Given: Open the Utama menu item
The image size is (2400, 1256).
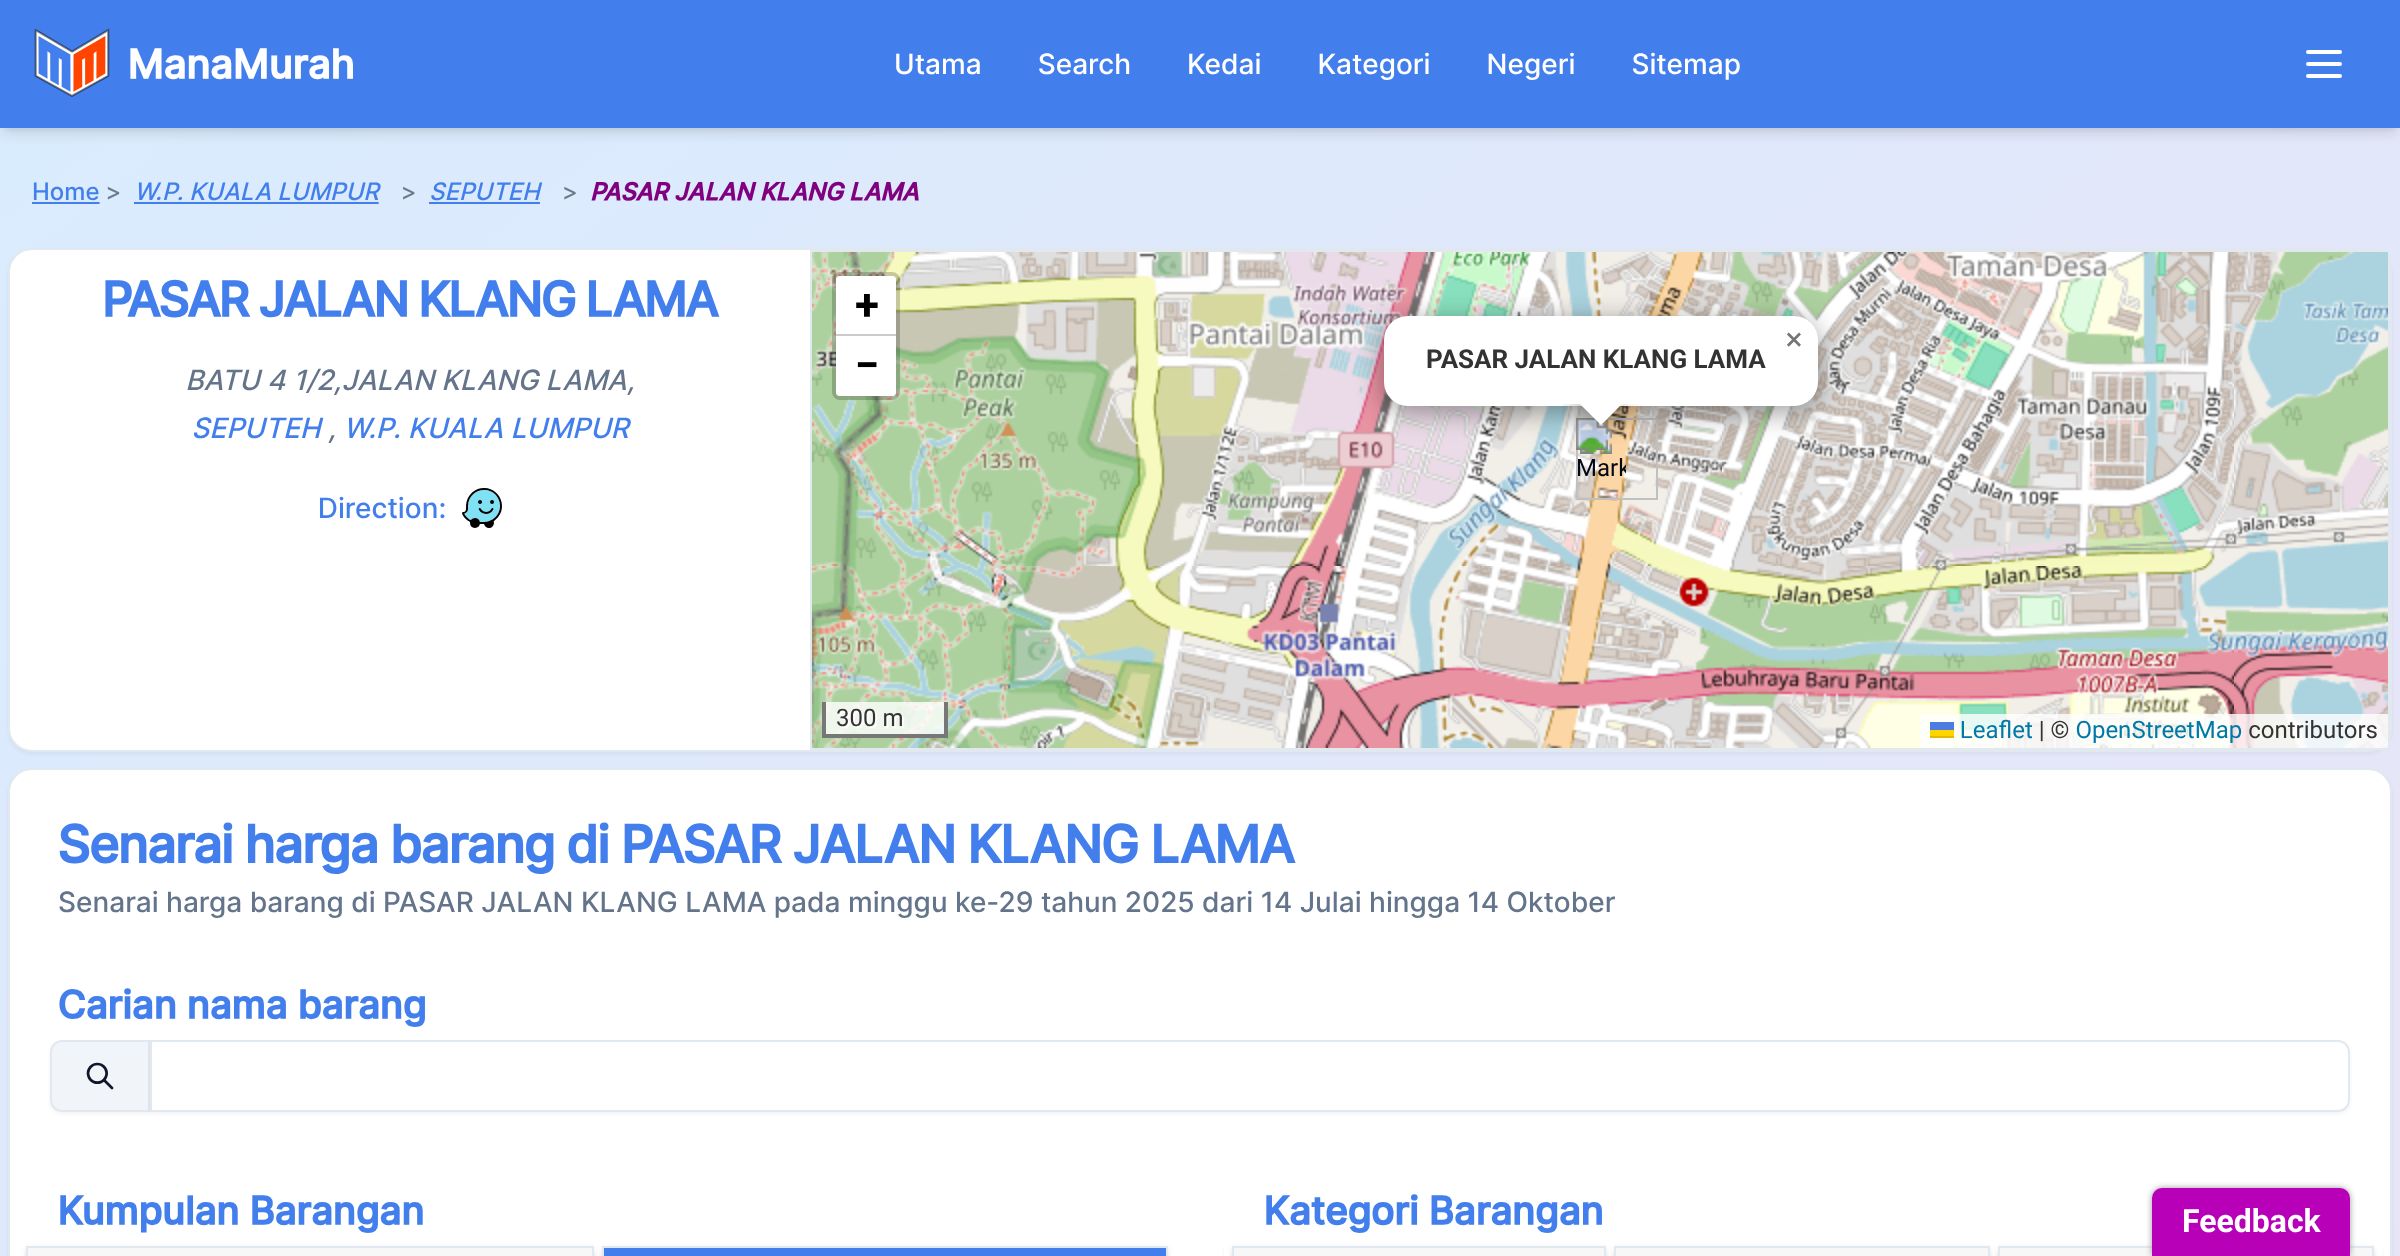Looking at the screenshot, I should click(x=937, y=64).
